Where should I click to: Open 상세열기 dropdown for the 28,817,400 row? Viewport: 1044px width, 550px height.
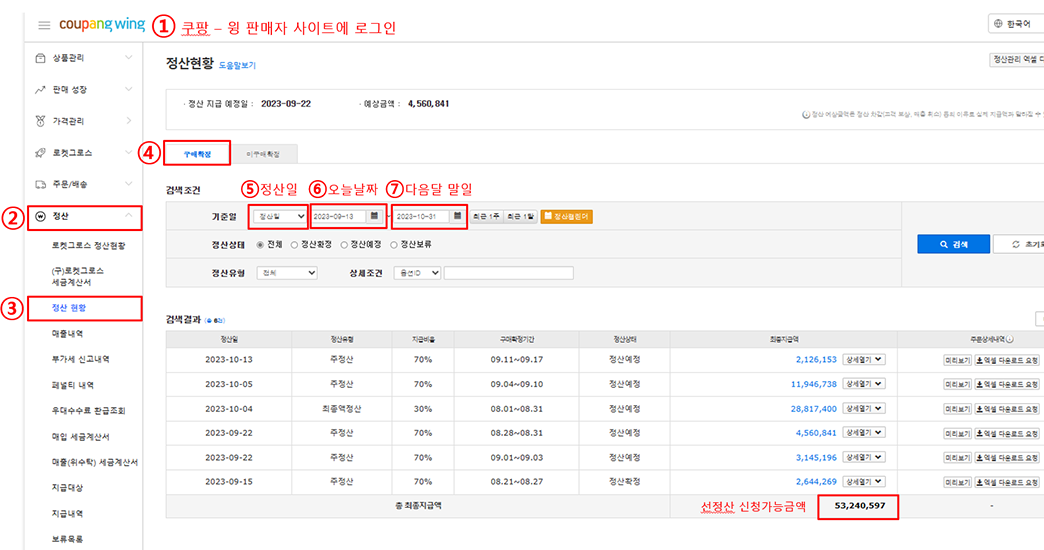pos(864,408)
